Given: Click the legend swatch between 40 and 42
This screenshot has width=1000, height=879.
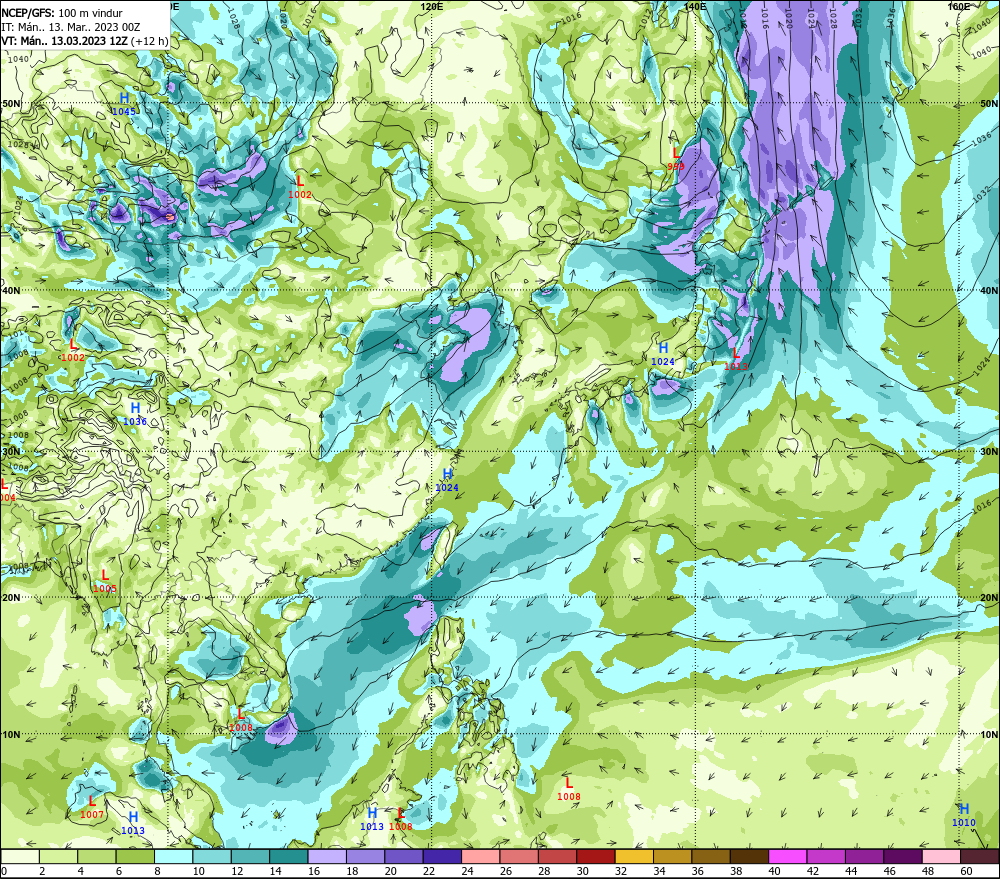Looking at the screenshot, I should tap(788, 856).
